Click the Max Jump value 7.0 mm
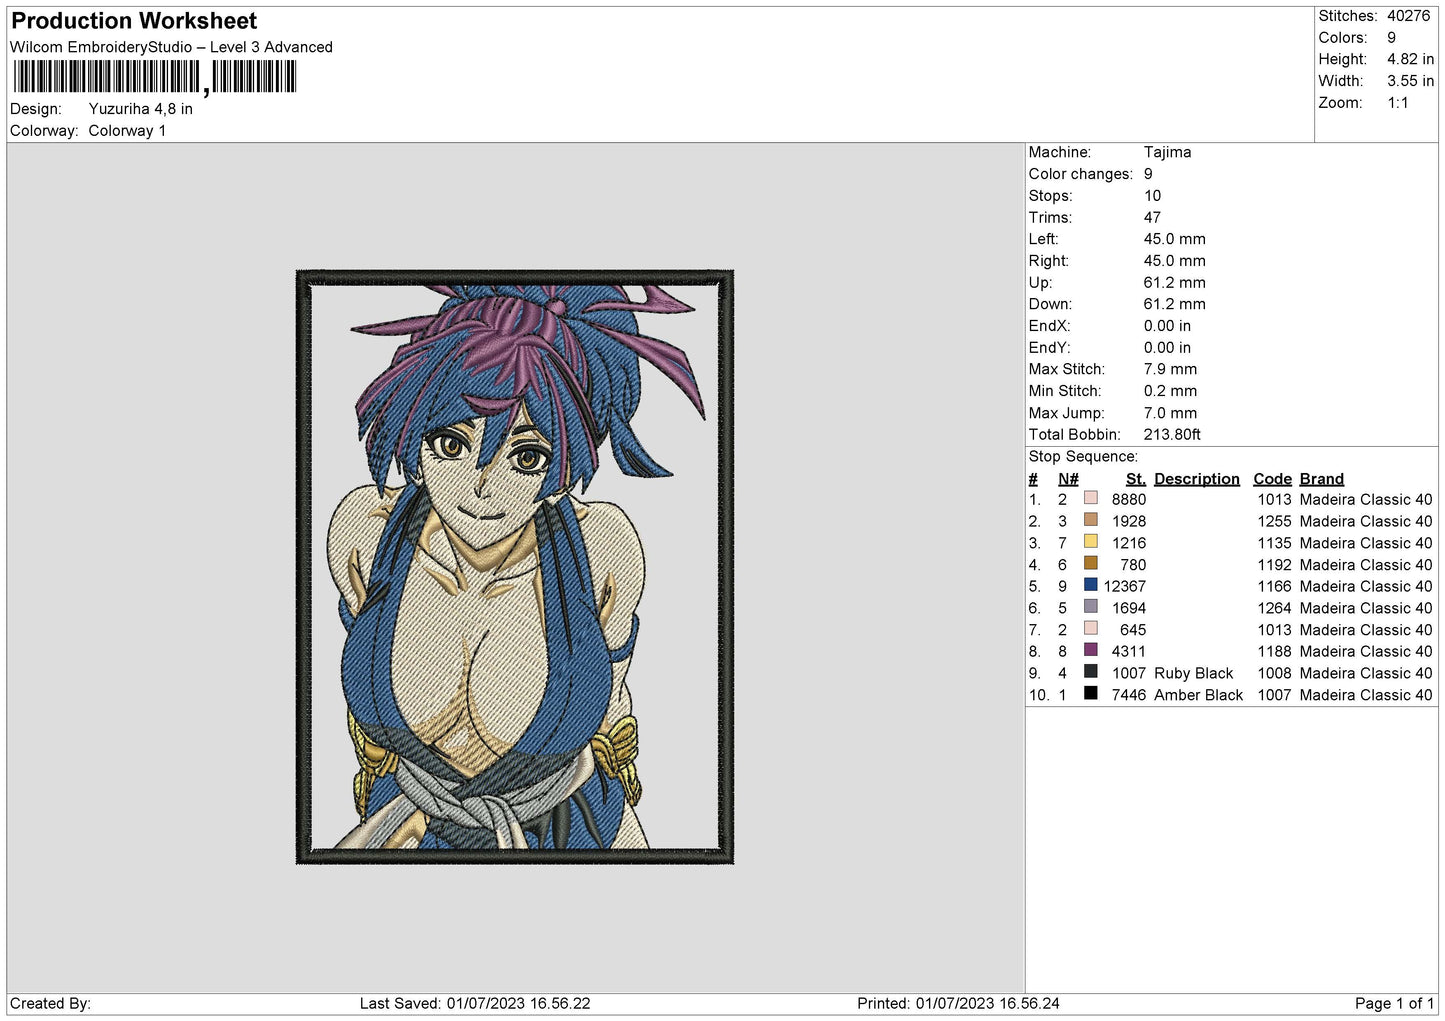The height and width of the screenshot is (1021, 1445). (1170, 413)
